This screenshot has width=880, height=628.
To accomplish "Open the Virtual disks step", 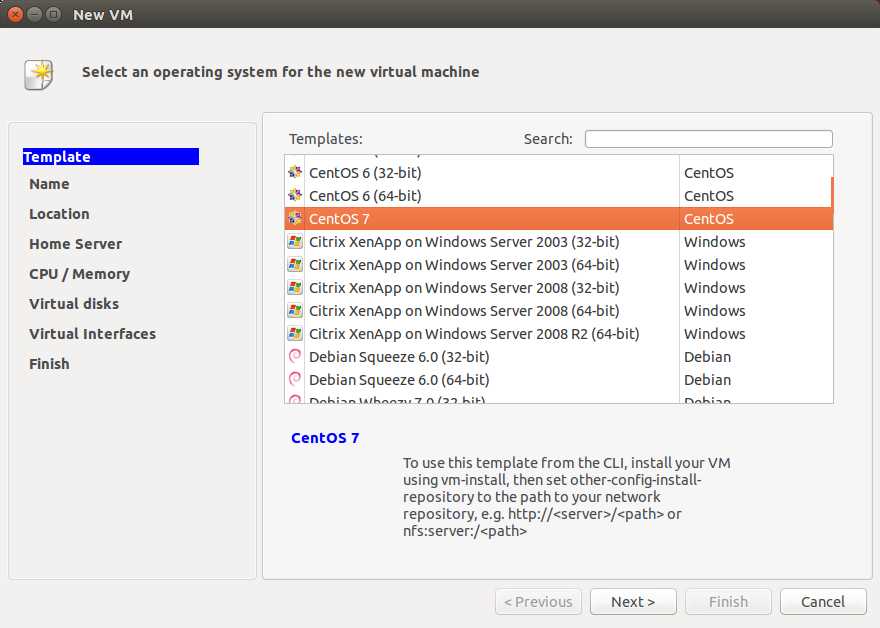I will [x=74, y=304].
